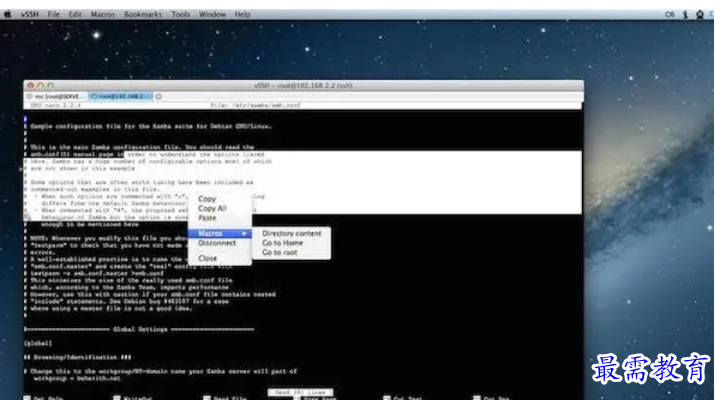Click the Global Settings header line
The width and height of the screenshot is (716, 400).
click(x=139, y=329)
